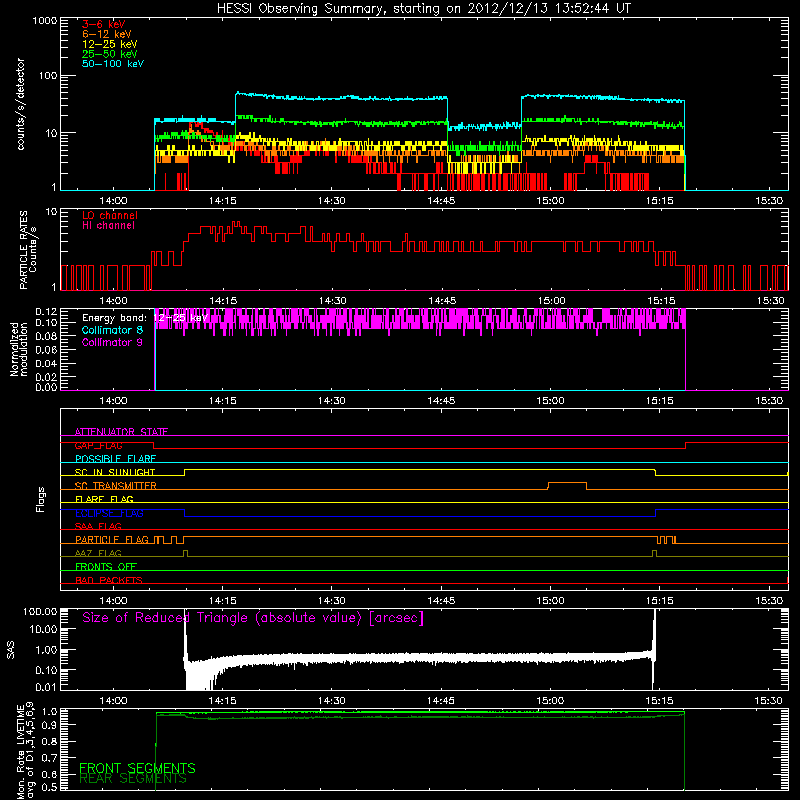Select the HI channel legend label
This screenshot has width=800, height=800.
(108, 226)
